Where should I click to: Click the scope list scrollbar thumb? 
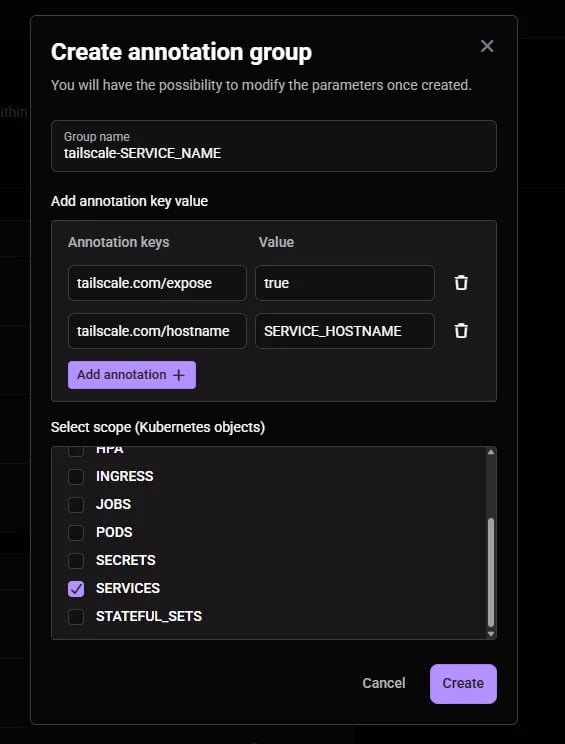click(491, 573)
